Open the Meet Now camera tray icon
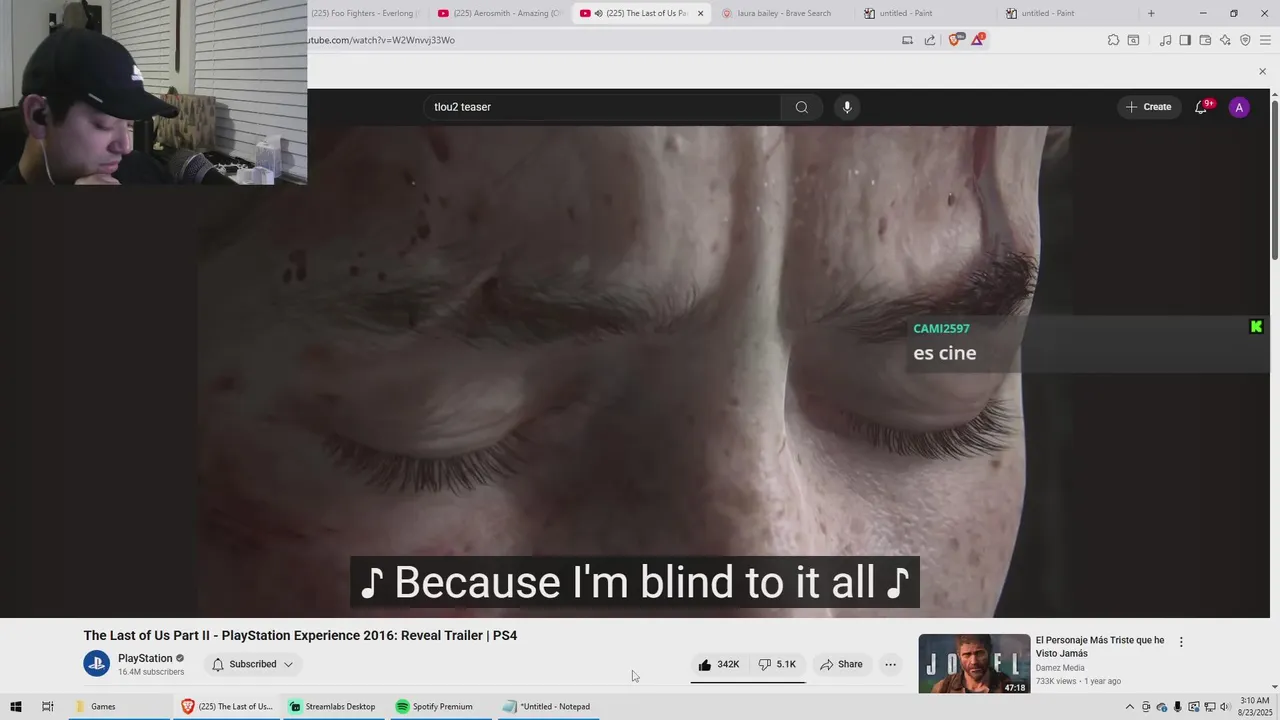This screenshot has height=720, width=1280. coord(1146,707)
